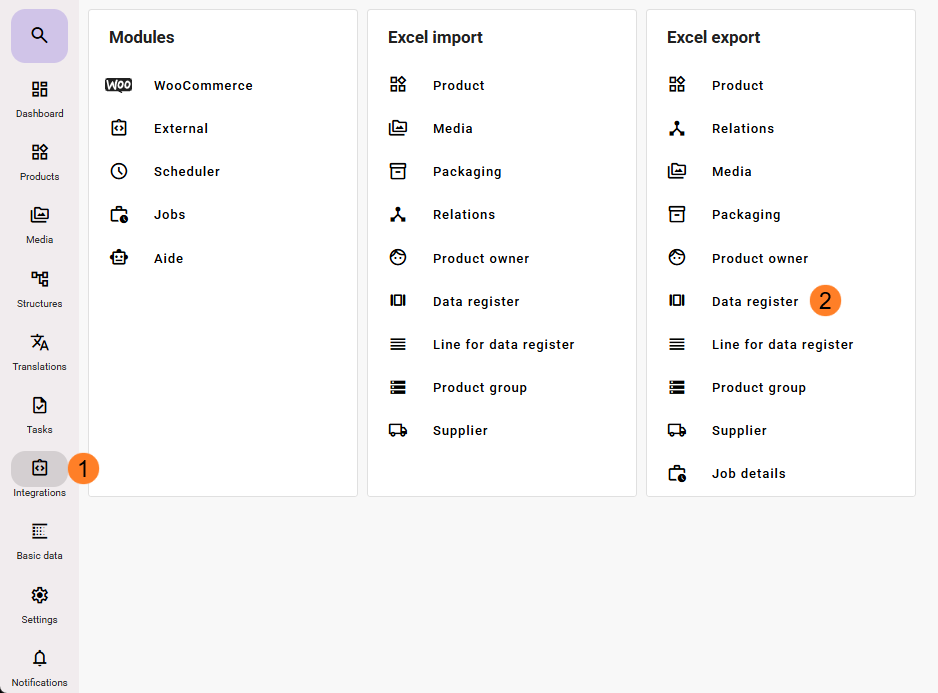Click Data register under Excel export
Screen dimensions: 938x693
point(754,302)
